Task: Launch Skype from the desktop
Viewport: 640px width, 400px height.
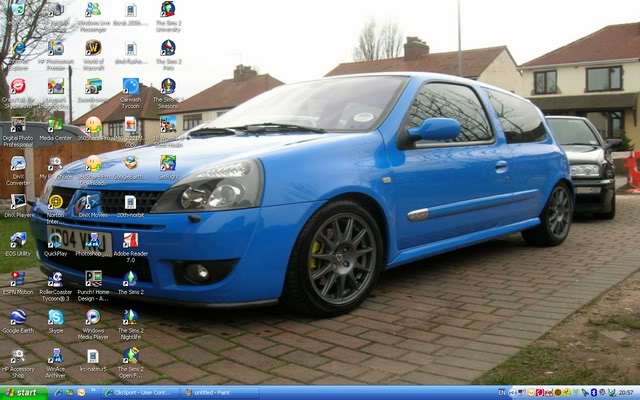Action: [55, 317]
